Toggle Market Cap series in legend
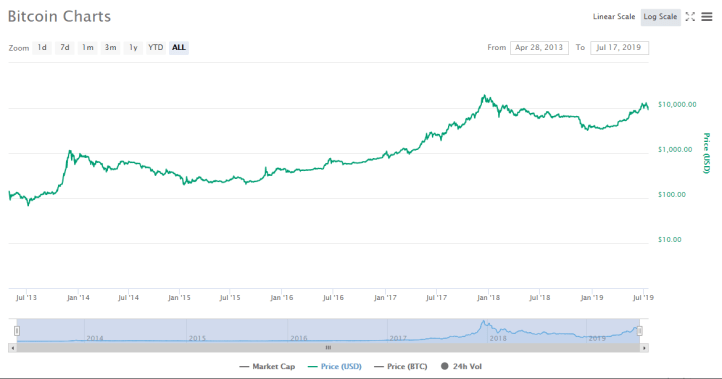The image size is (722, 379). [267, 367]
